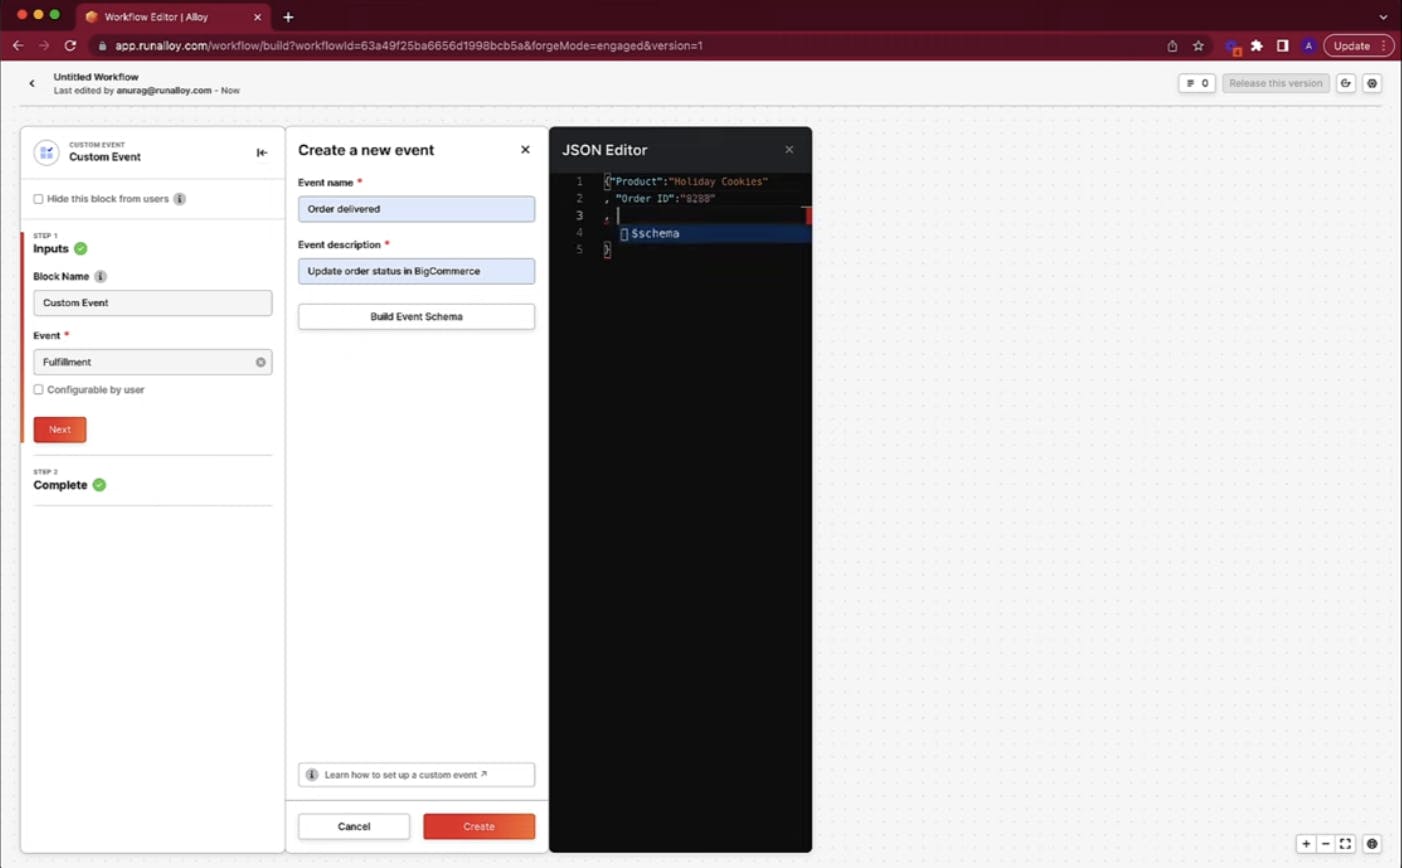Navigate back in the browser

[x=18, y=45]
